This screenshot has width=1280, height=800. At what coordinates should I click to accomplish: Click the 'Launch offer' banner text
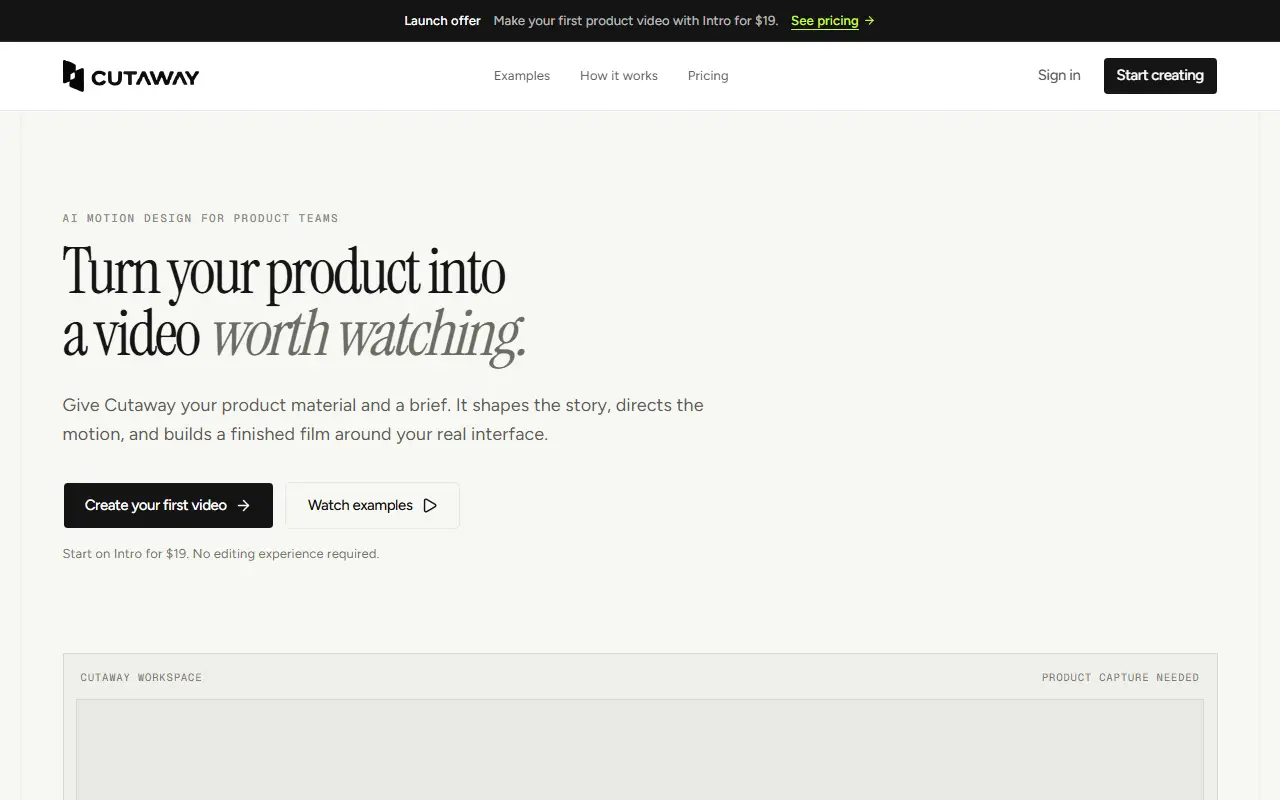(442, 21)
